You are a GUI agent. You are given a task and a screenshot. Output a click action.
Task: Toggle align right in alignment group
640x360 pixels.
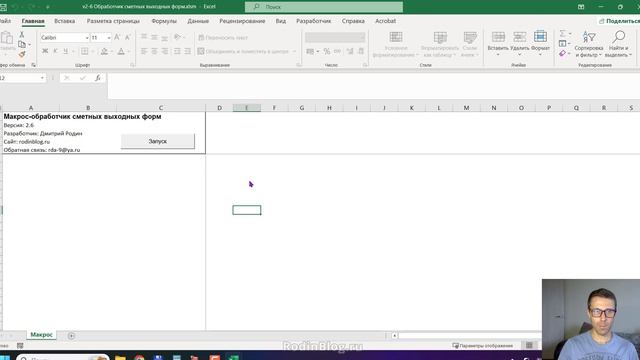coord(164,51)
